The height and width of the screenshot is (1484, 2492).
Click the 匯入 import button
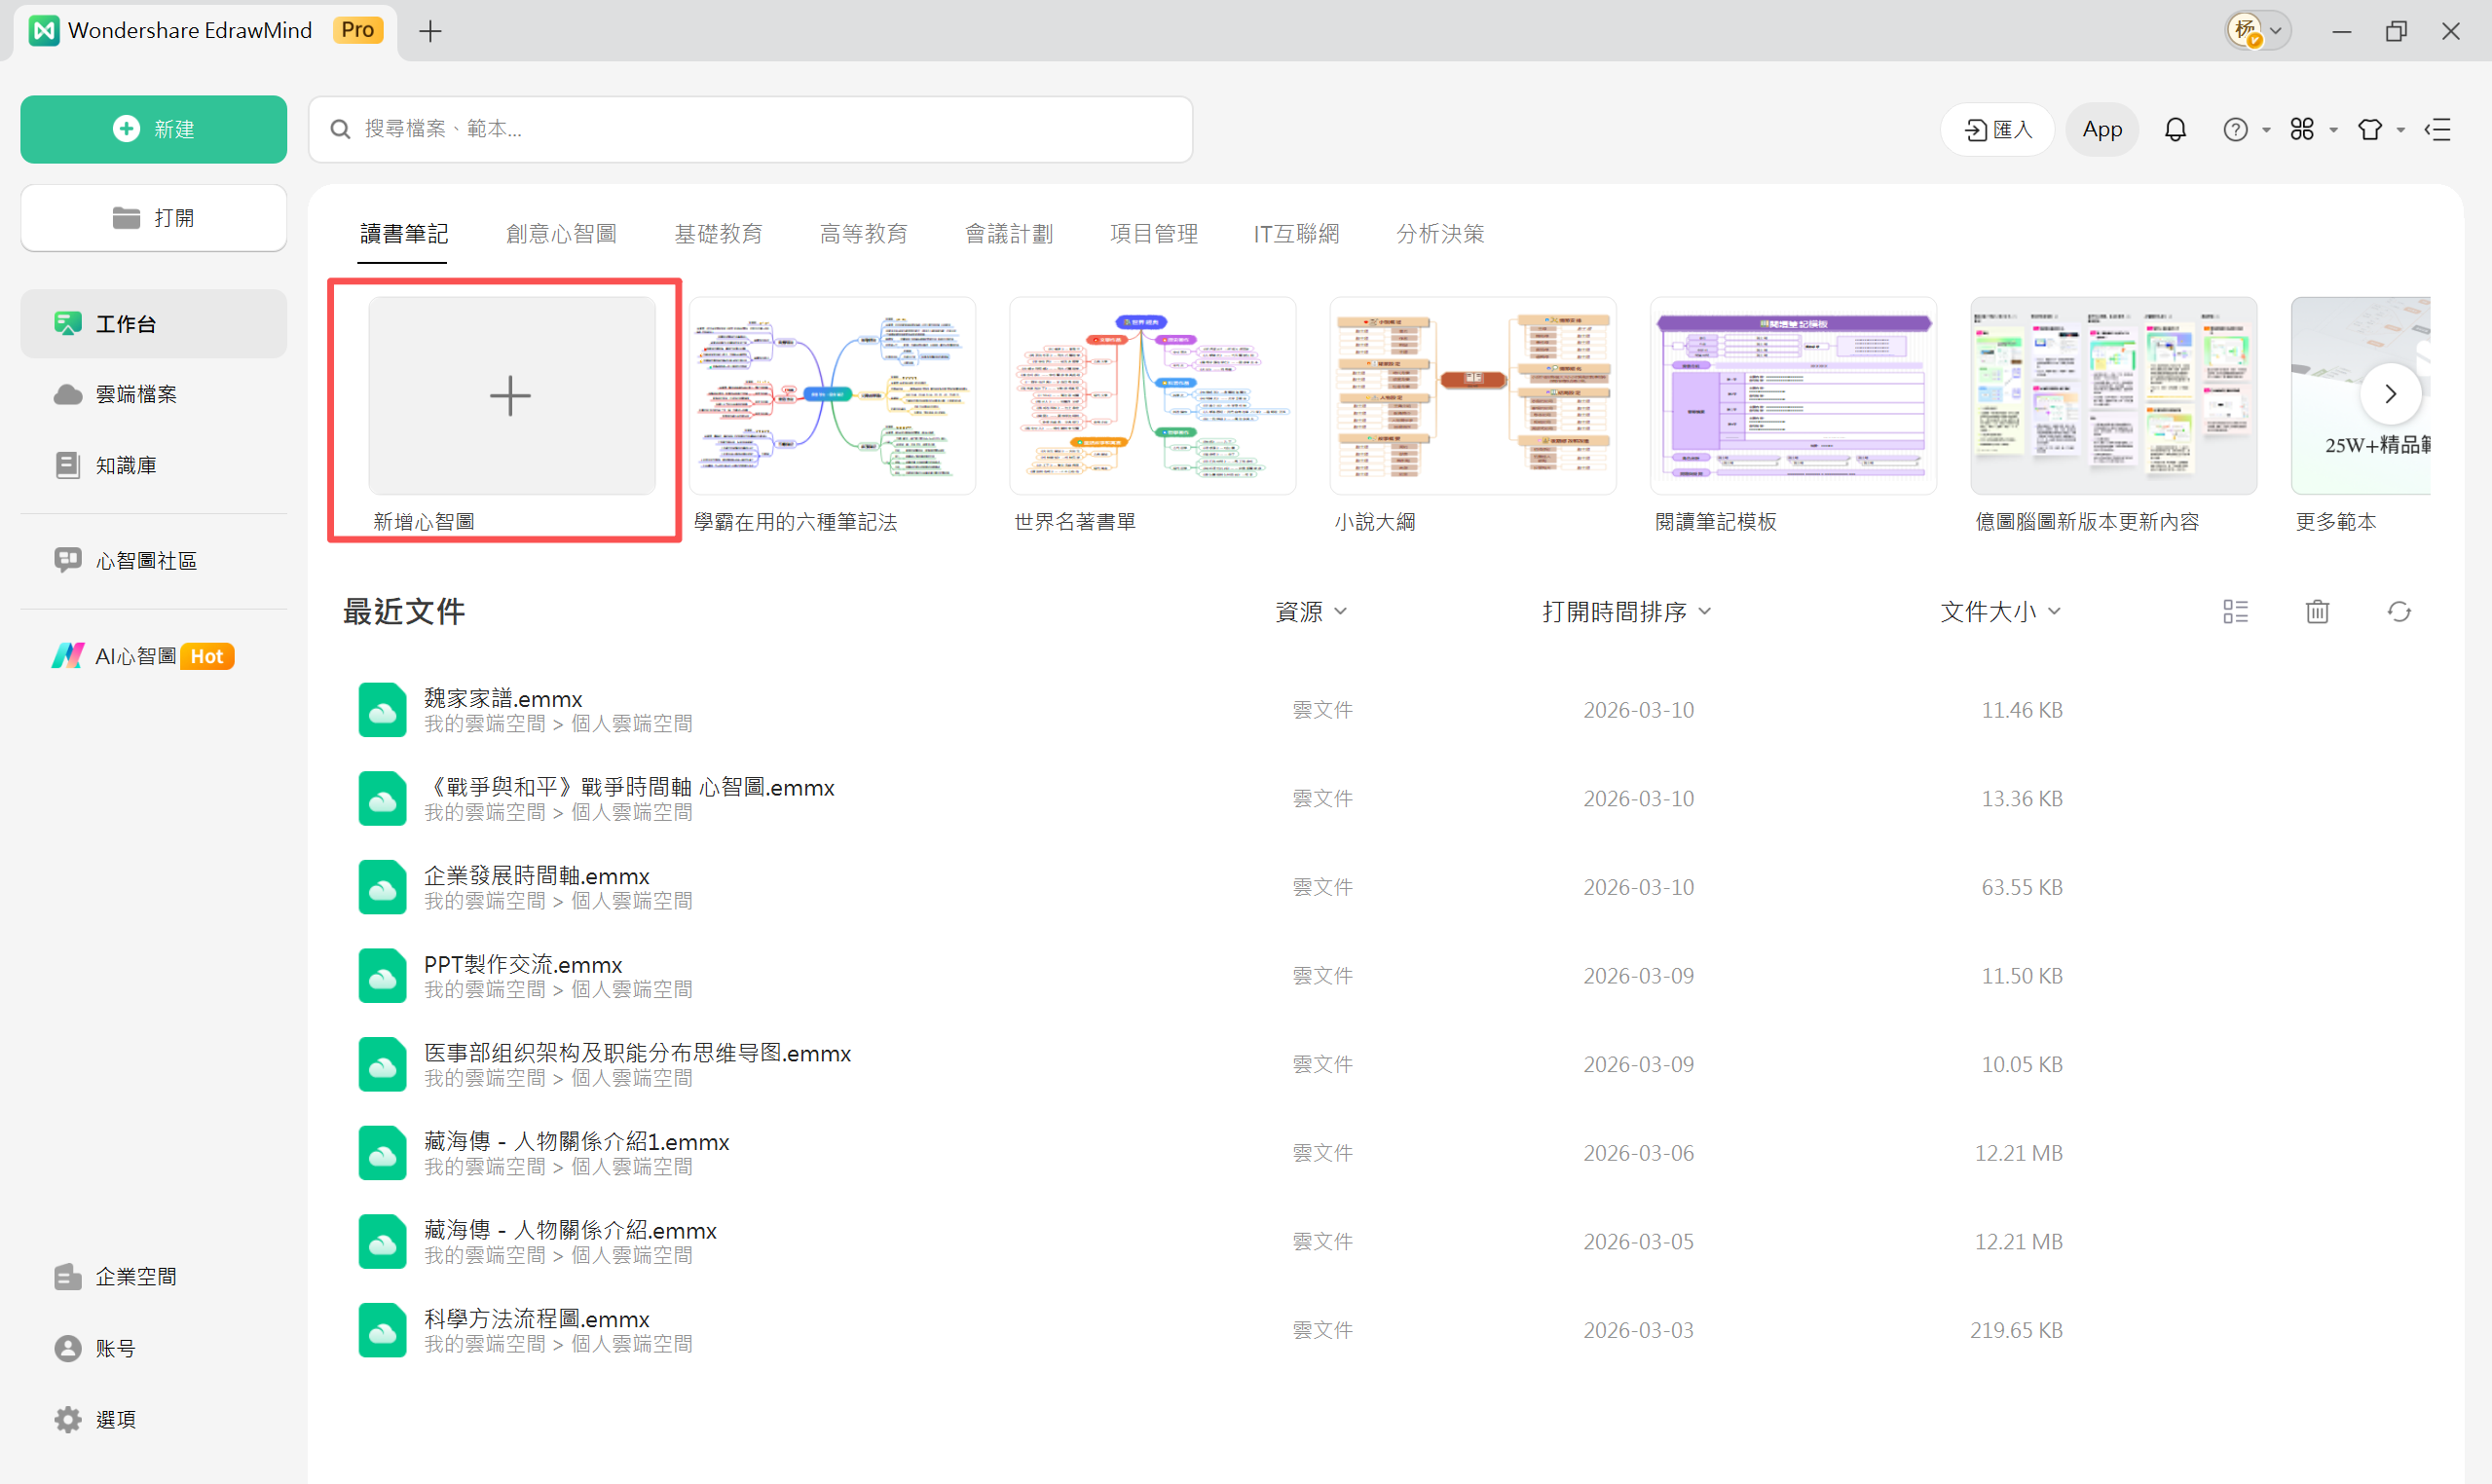click(x=1997, y=129)
